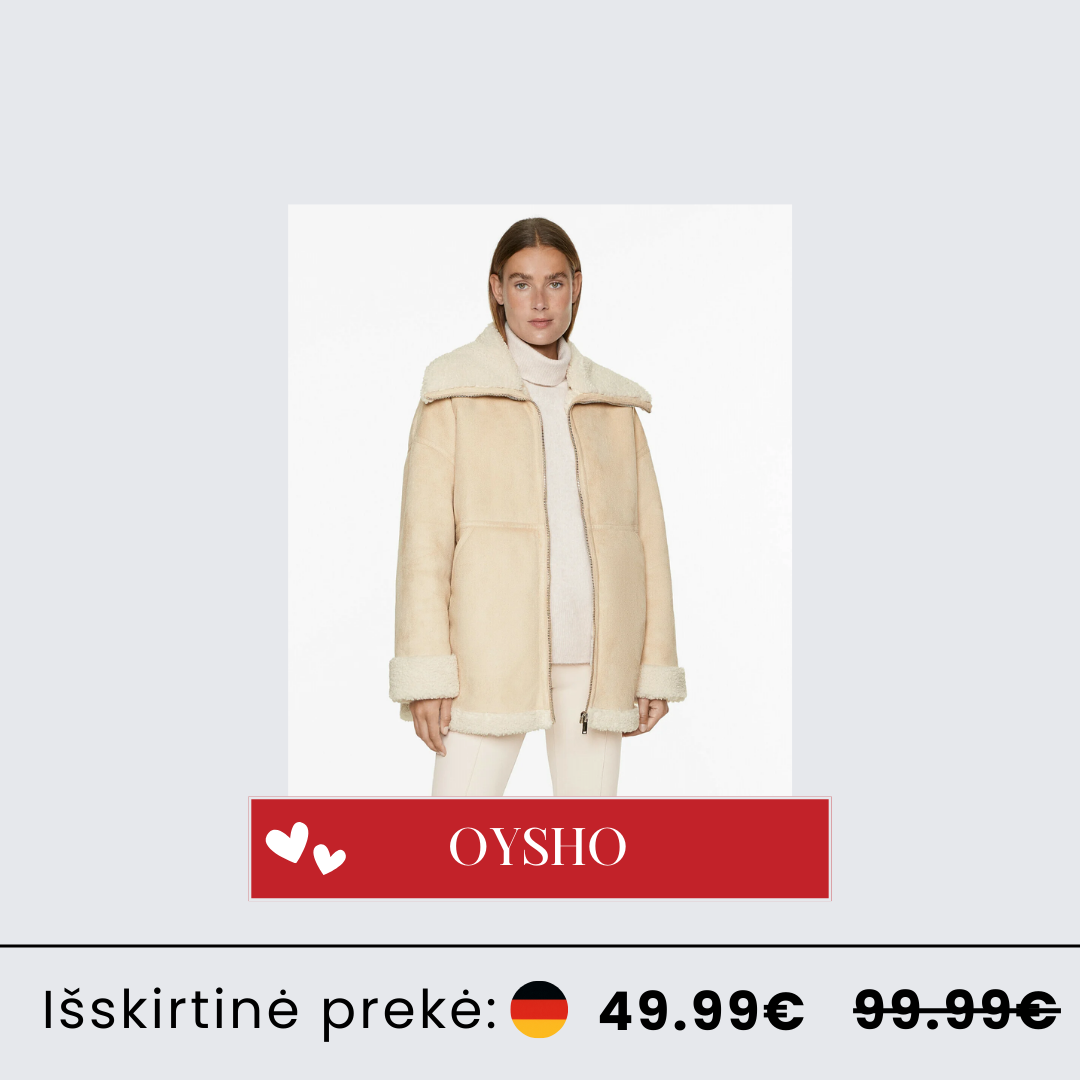The width and height of the screenshot is (1080, 1080).
Task: Click the model's face in the photo
Action: pos(537,296)
